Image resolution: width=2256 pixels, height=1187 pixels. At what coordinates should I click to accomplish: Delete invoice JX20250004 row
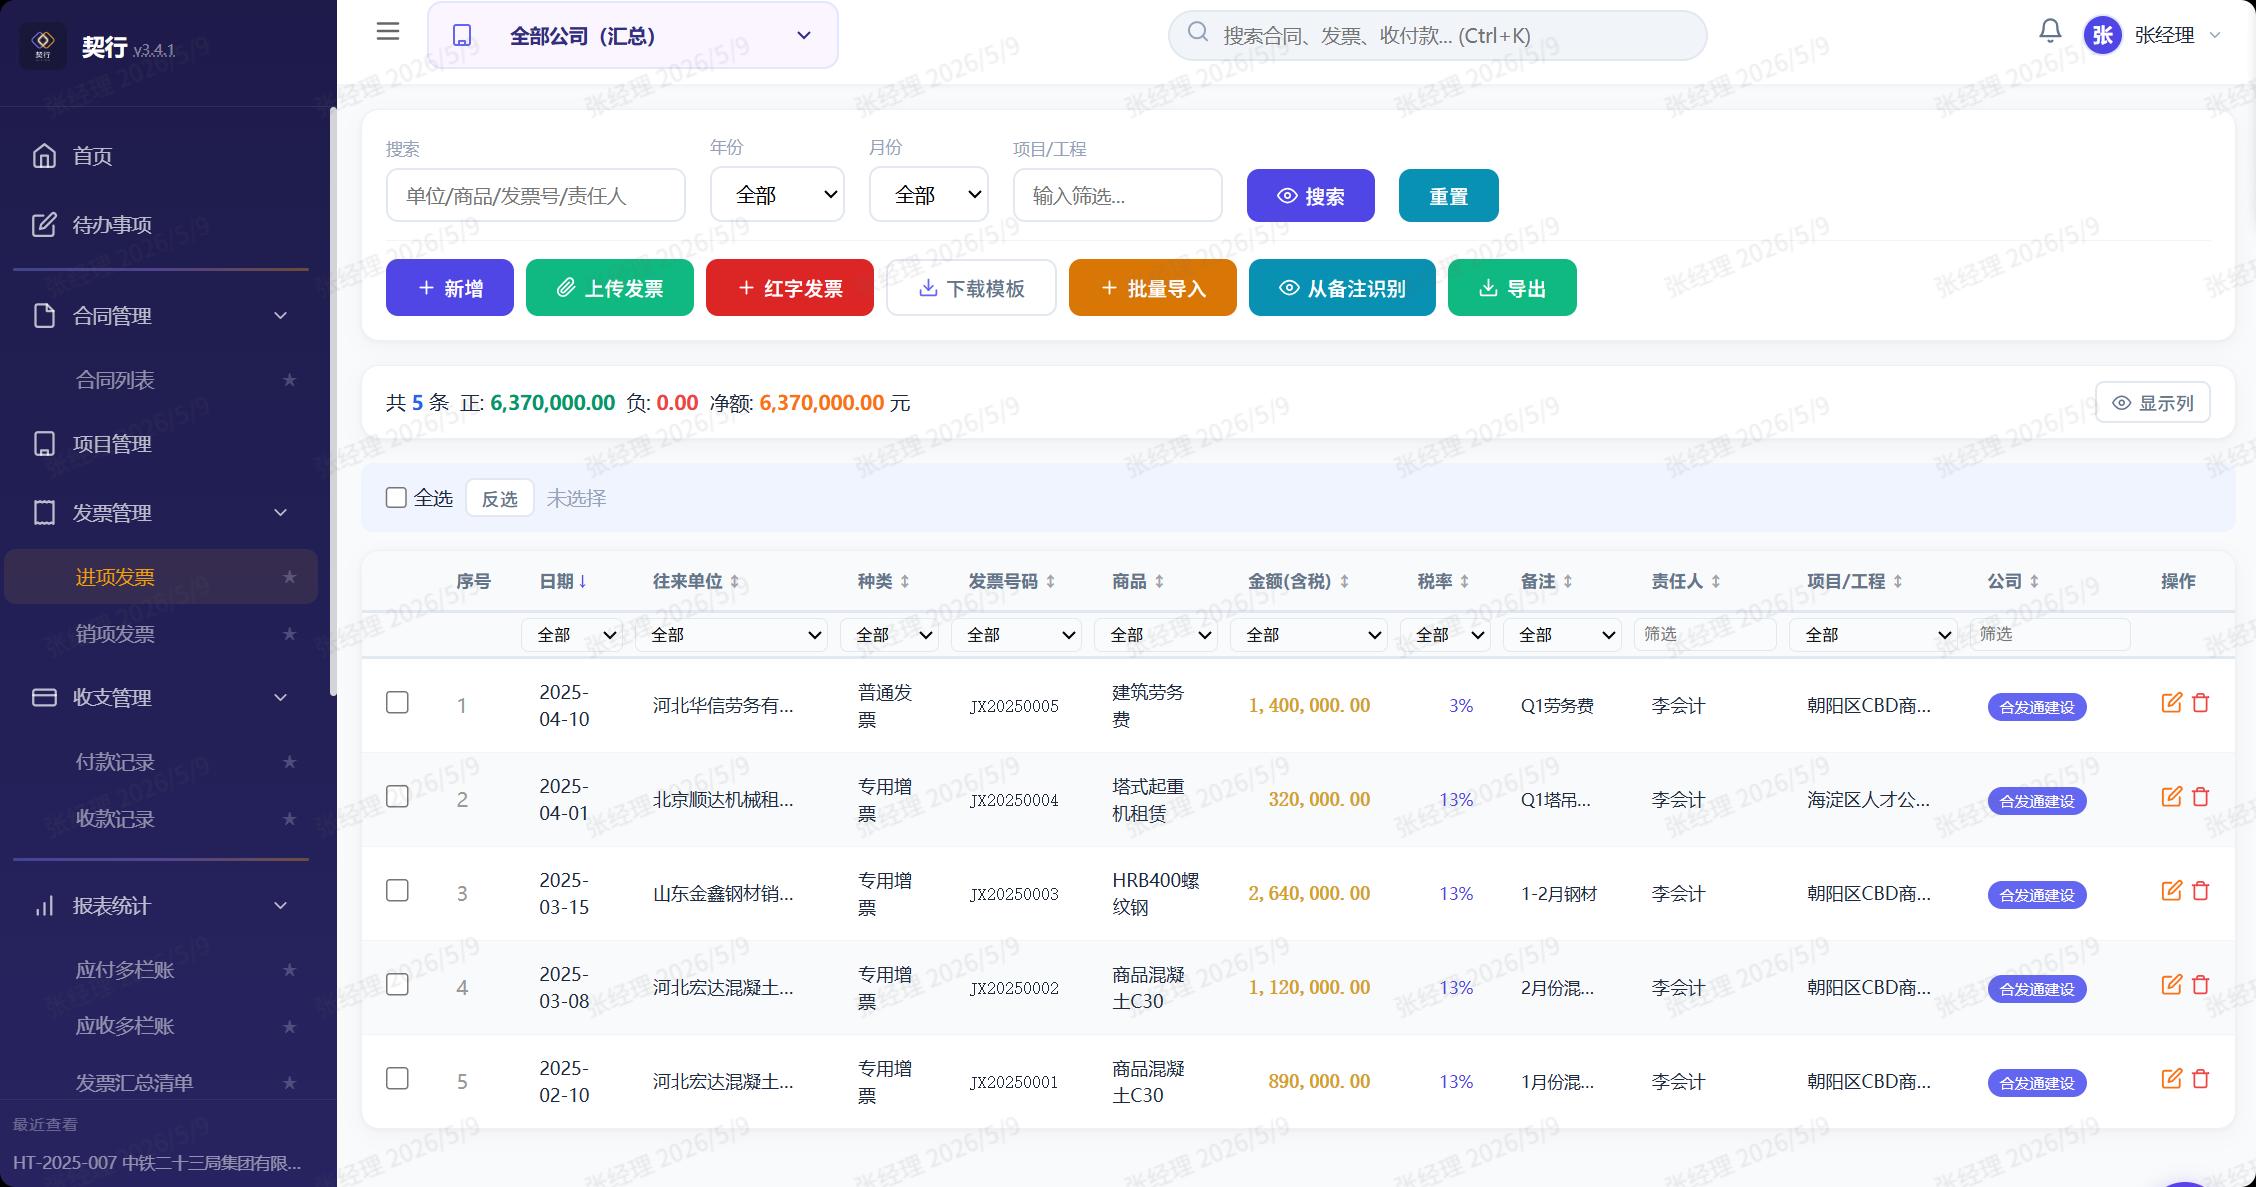click(x=2201, y=797)
